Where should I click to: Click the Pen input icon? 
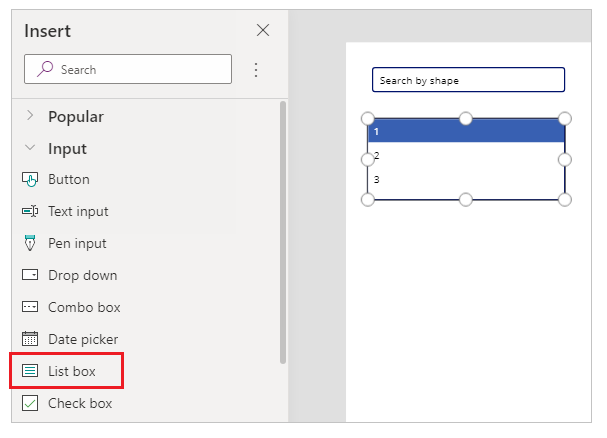click(30, 243)
